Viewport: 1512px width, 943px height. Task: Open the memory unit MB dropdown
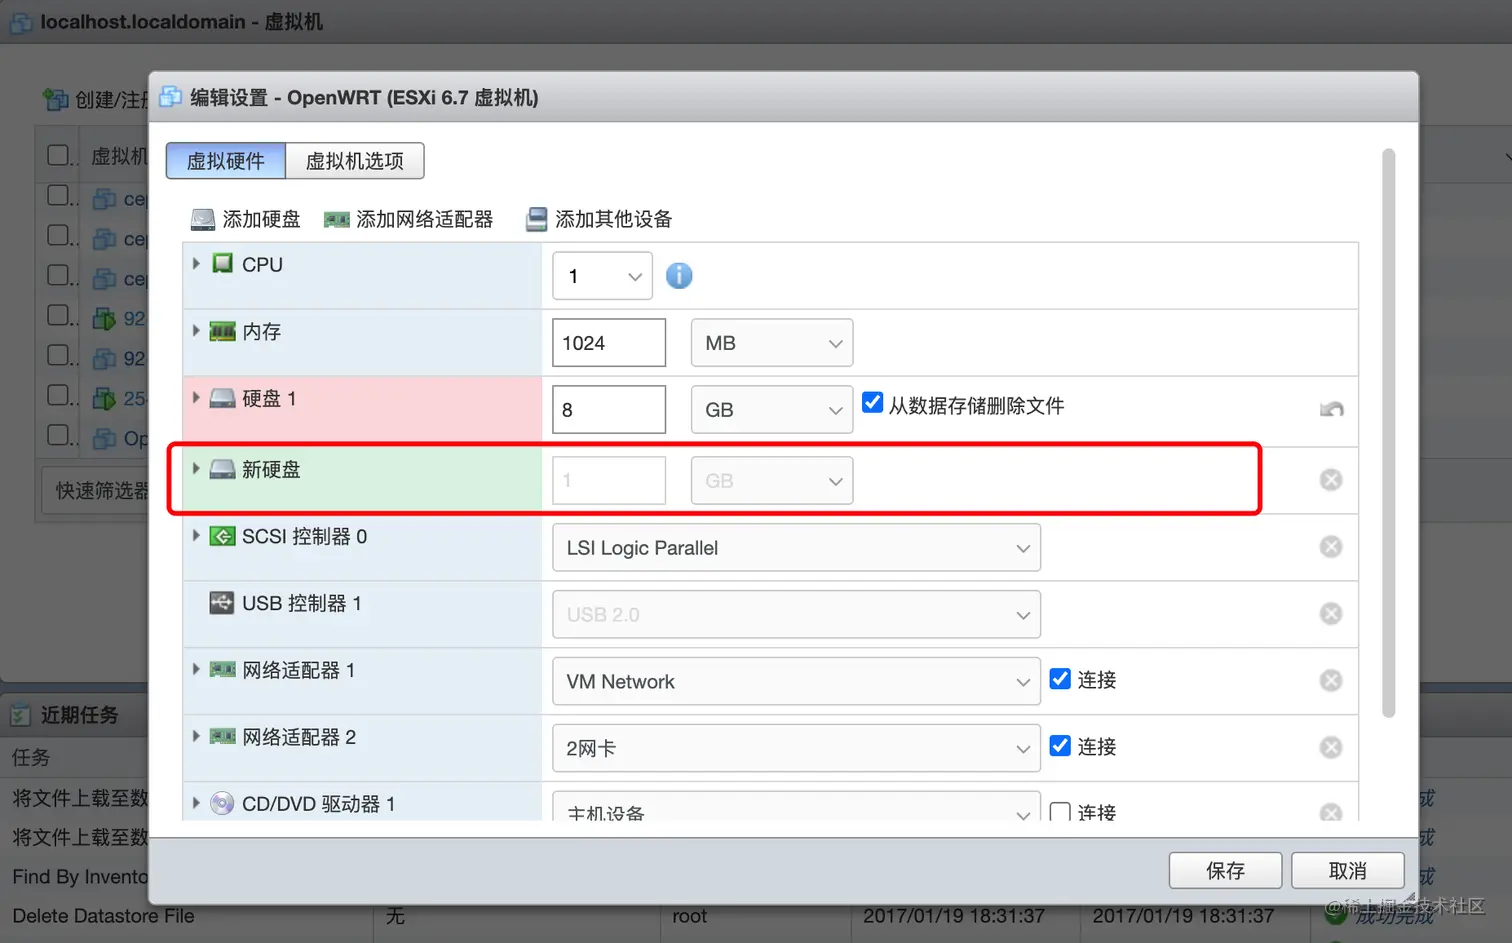pyautogui.click(x=772, y=343)
